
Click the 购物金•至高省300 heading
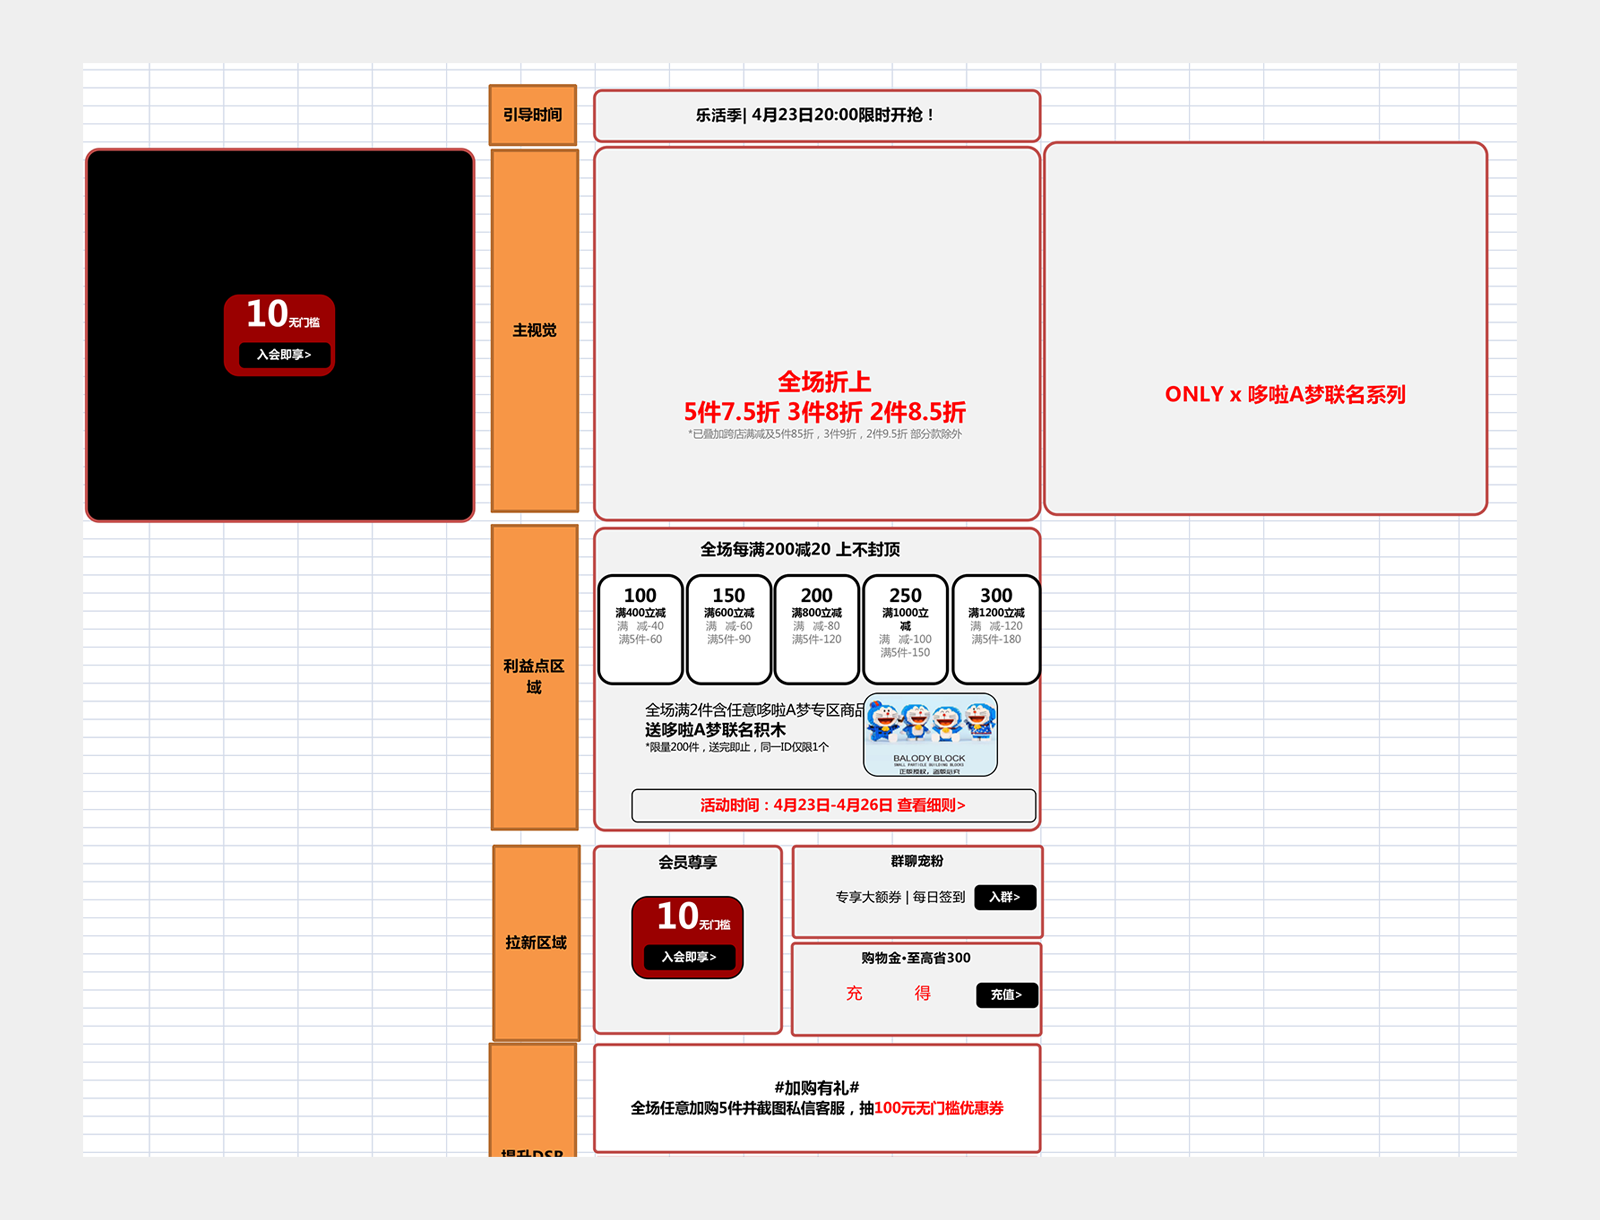click(916, 958)
